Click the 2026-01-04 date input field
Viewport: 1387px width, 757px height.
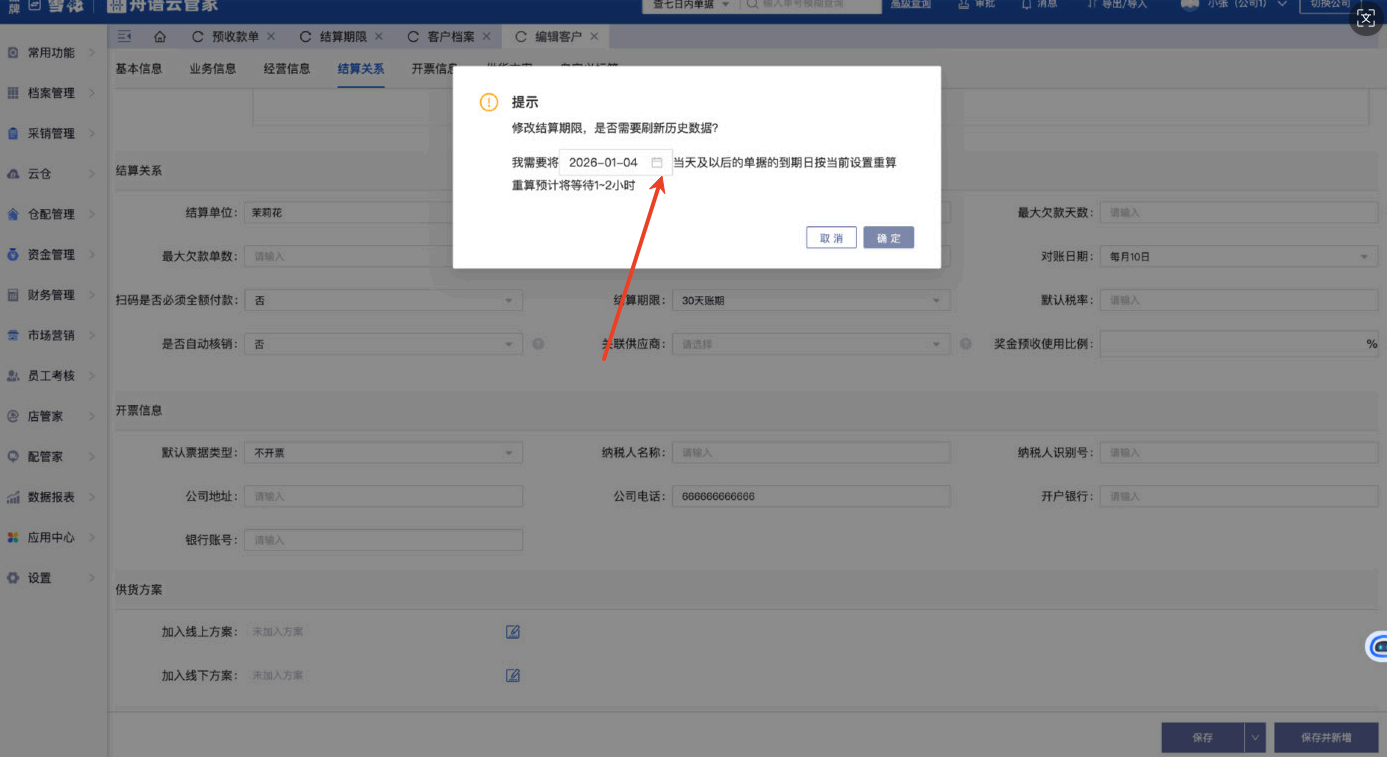[x=604, y=162]
